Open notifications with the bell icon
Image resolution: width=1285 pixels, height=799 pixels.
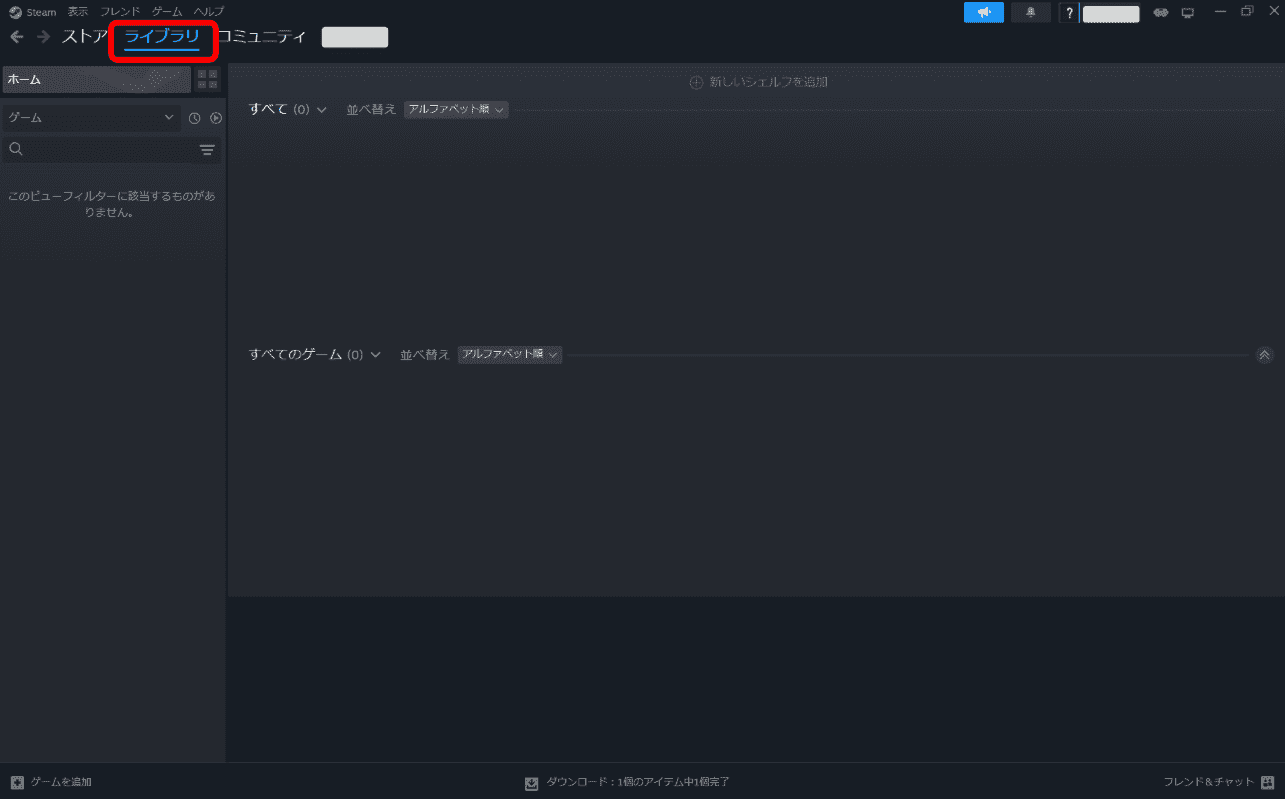click(1030, 12)
